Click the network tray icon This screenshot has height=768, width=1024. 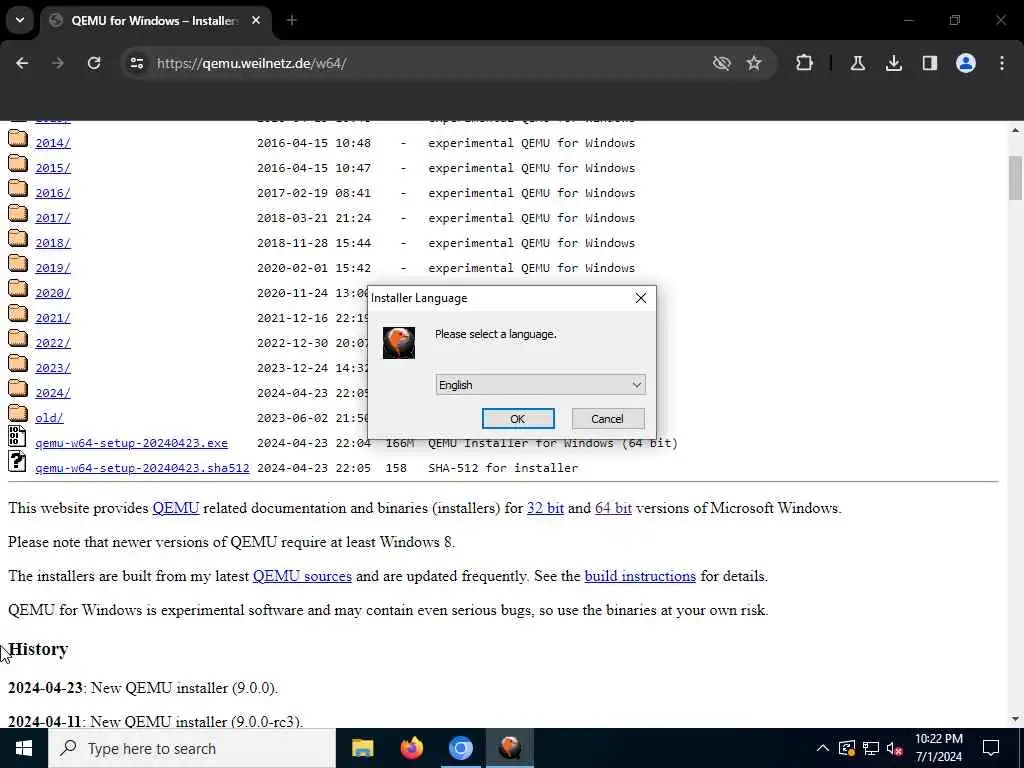(x=871, y=748)
